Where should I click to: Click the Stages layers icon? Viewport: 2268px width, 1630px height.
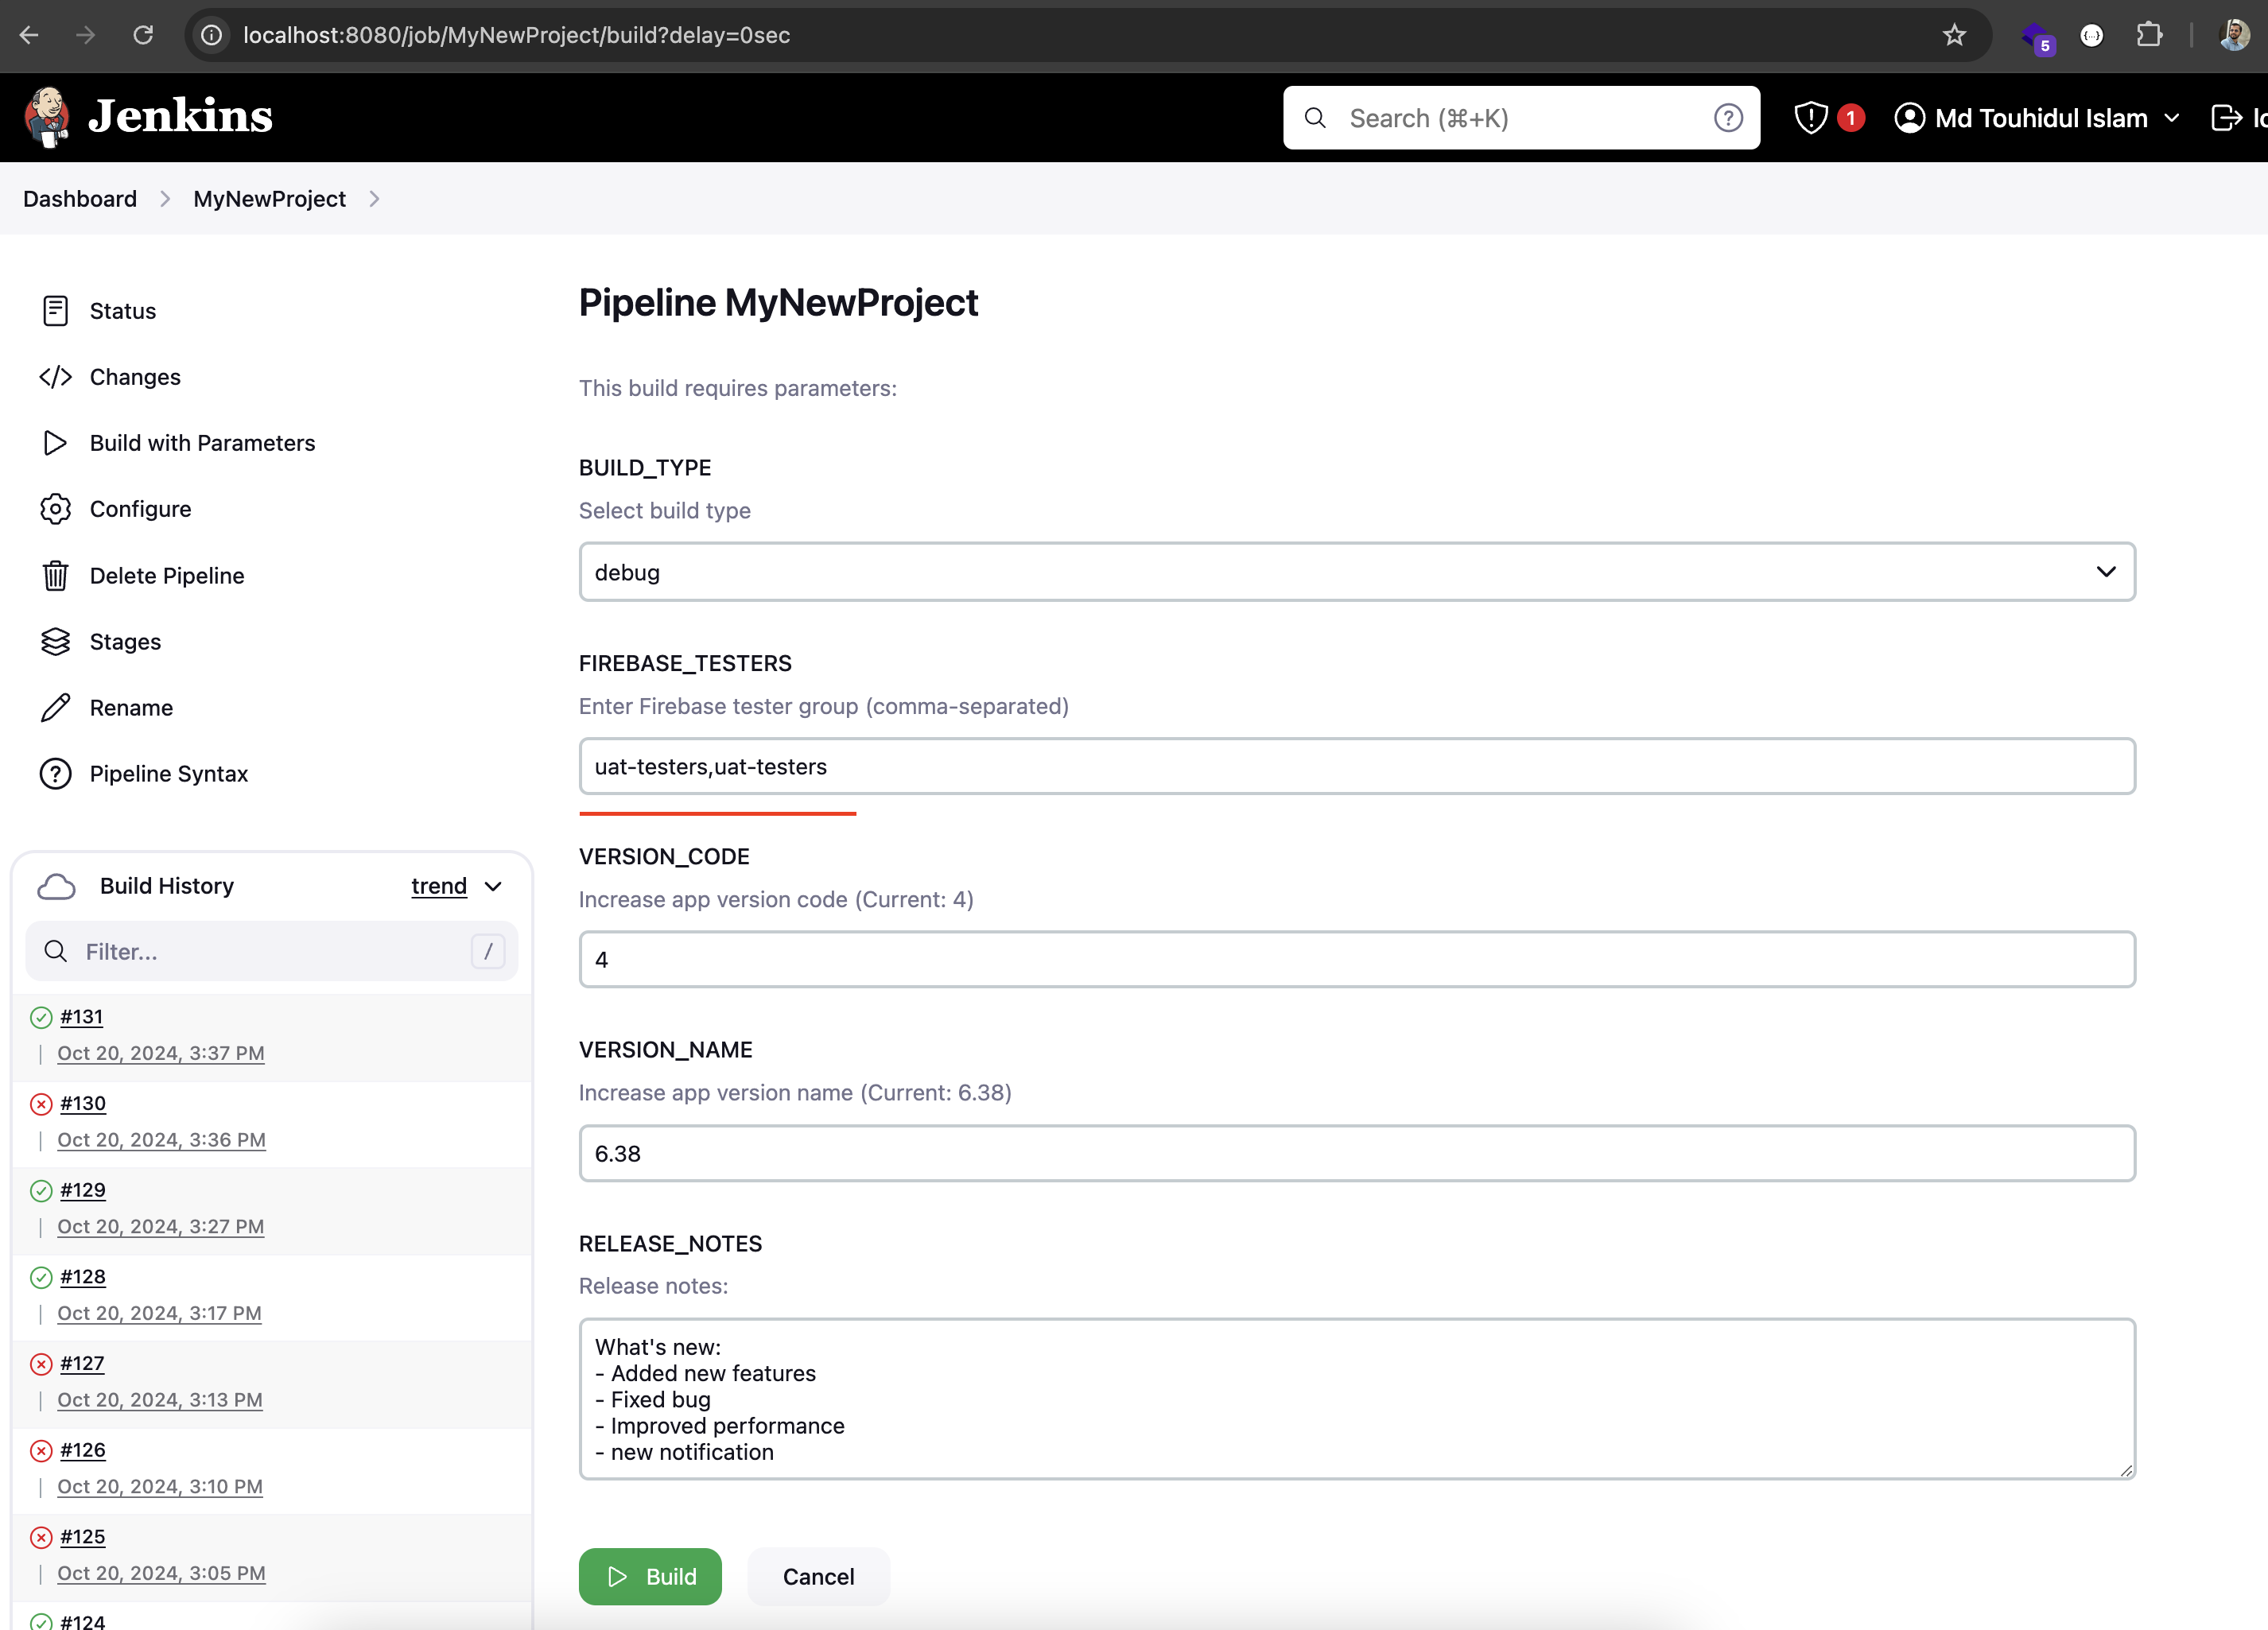(55, 642)
